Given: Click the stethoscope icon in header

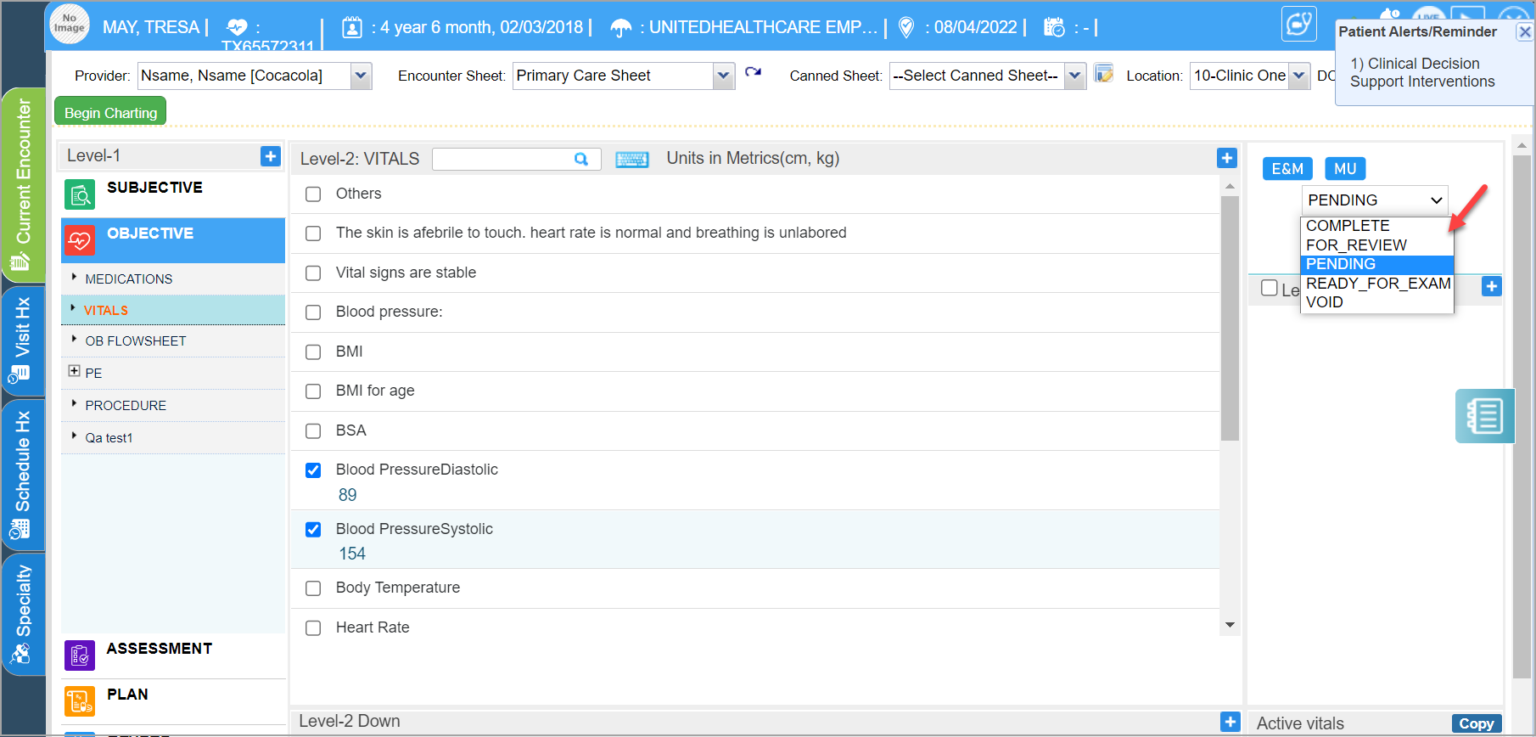Looking at the screenshot, I should tap(1299, 24).
